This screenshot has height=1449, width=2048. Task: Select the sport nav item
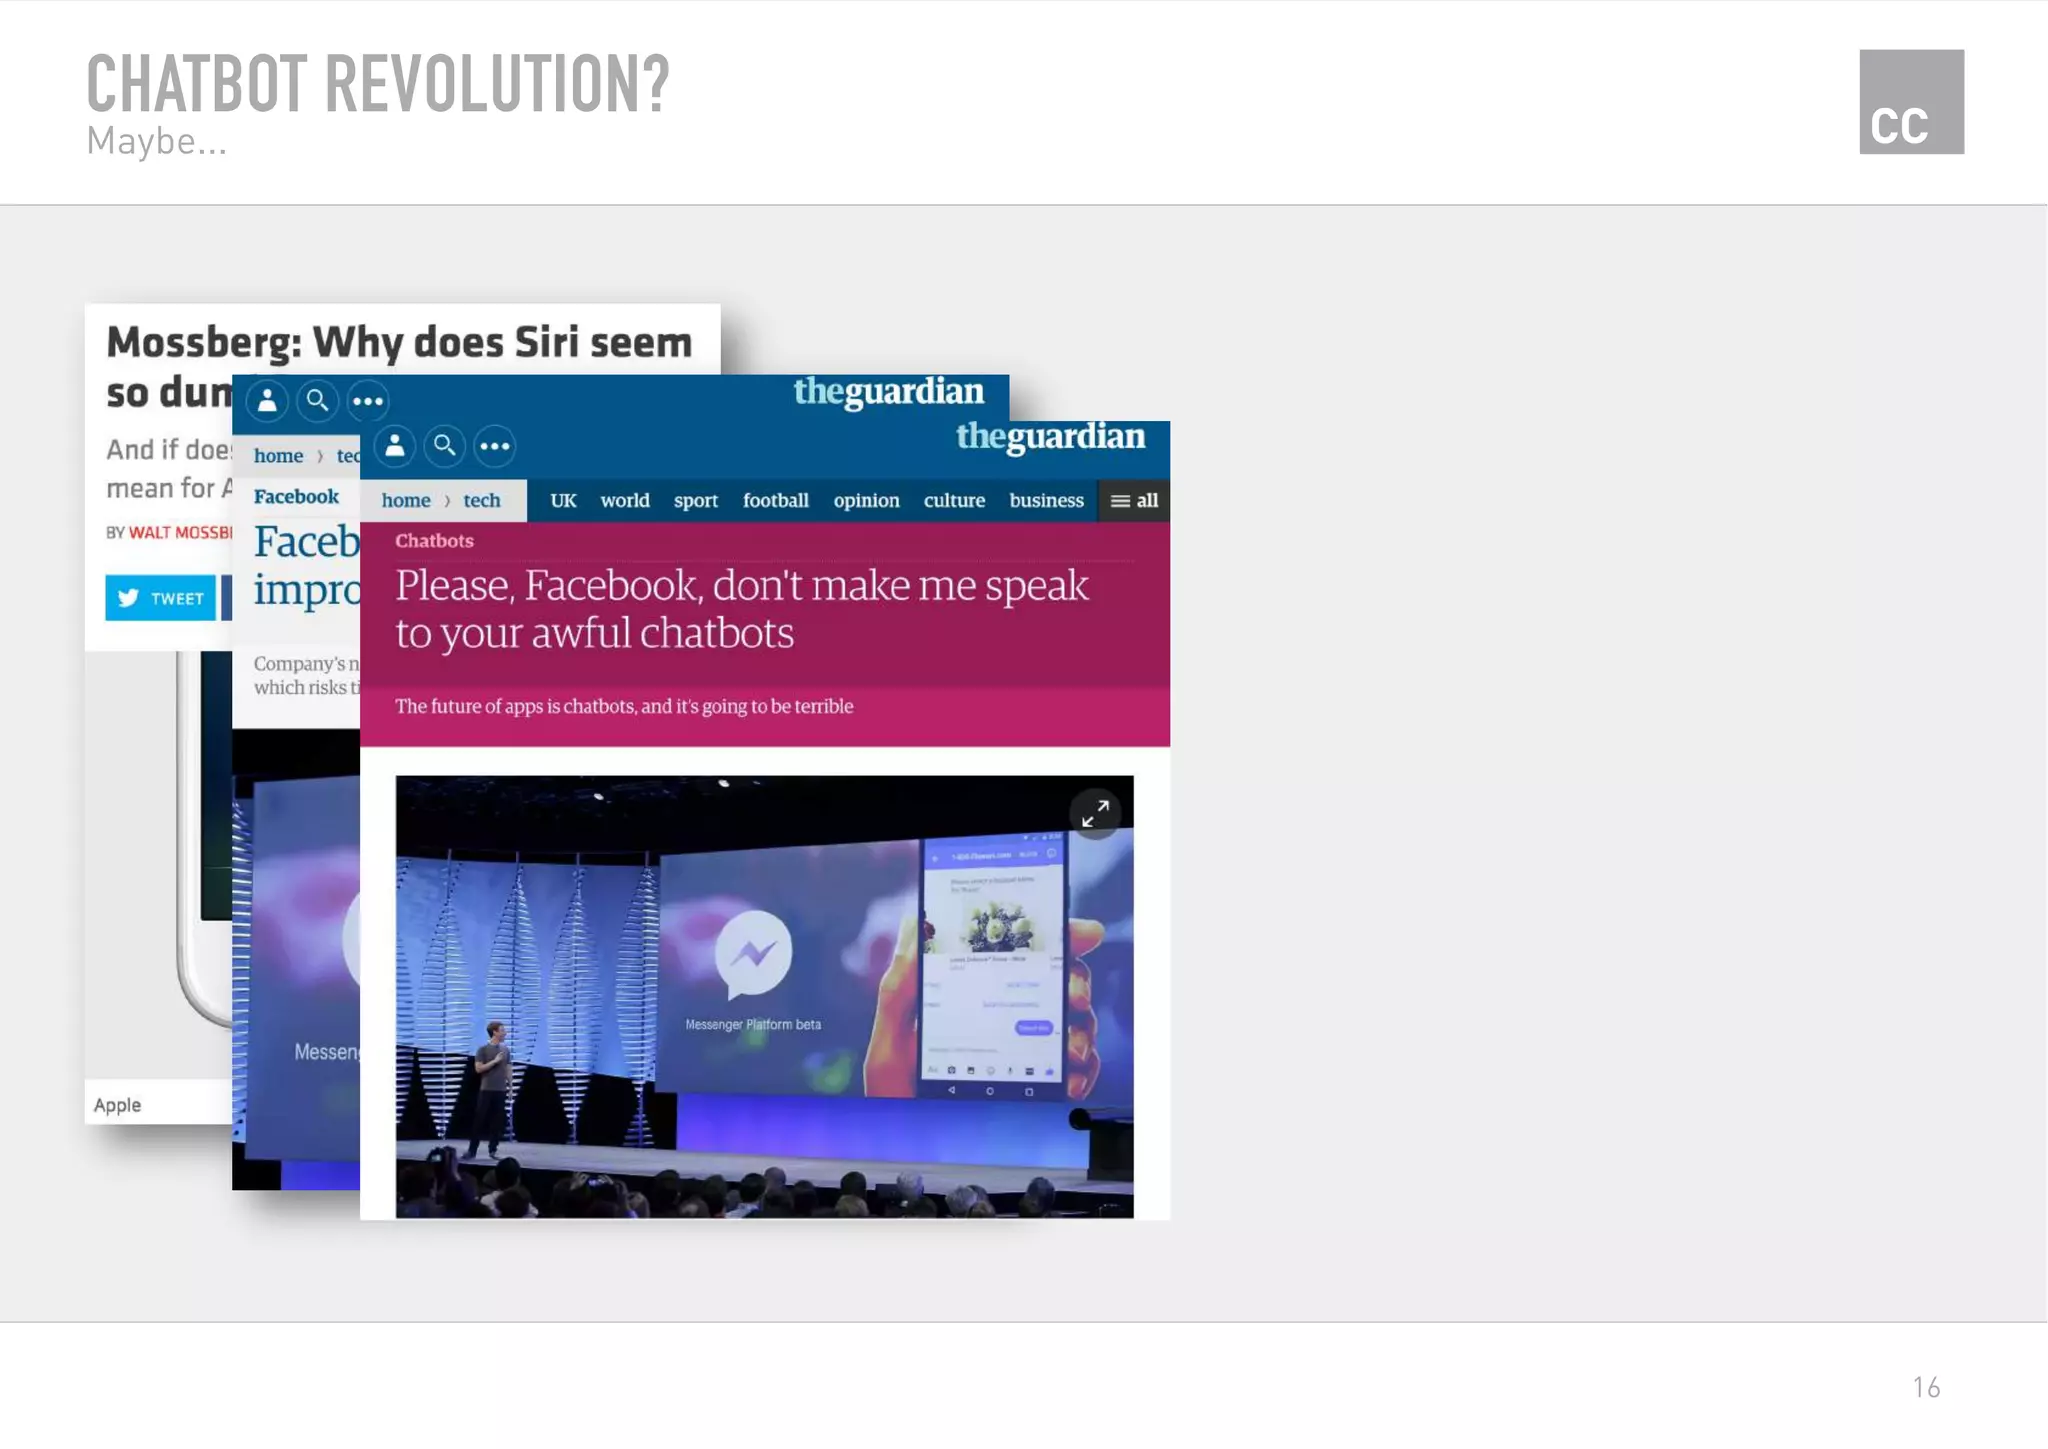click(x=696, y=501)
